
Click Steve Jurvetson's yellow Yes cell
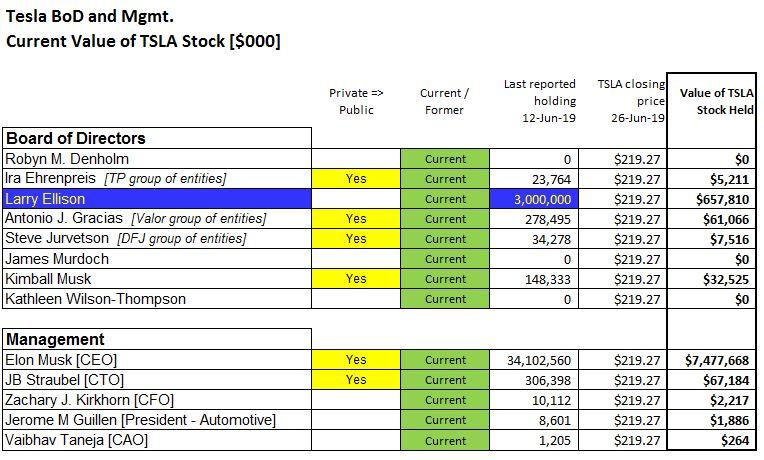point(356,239)
